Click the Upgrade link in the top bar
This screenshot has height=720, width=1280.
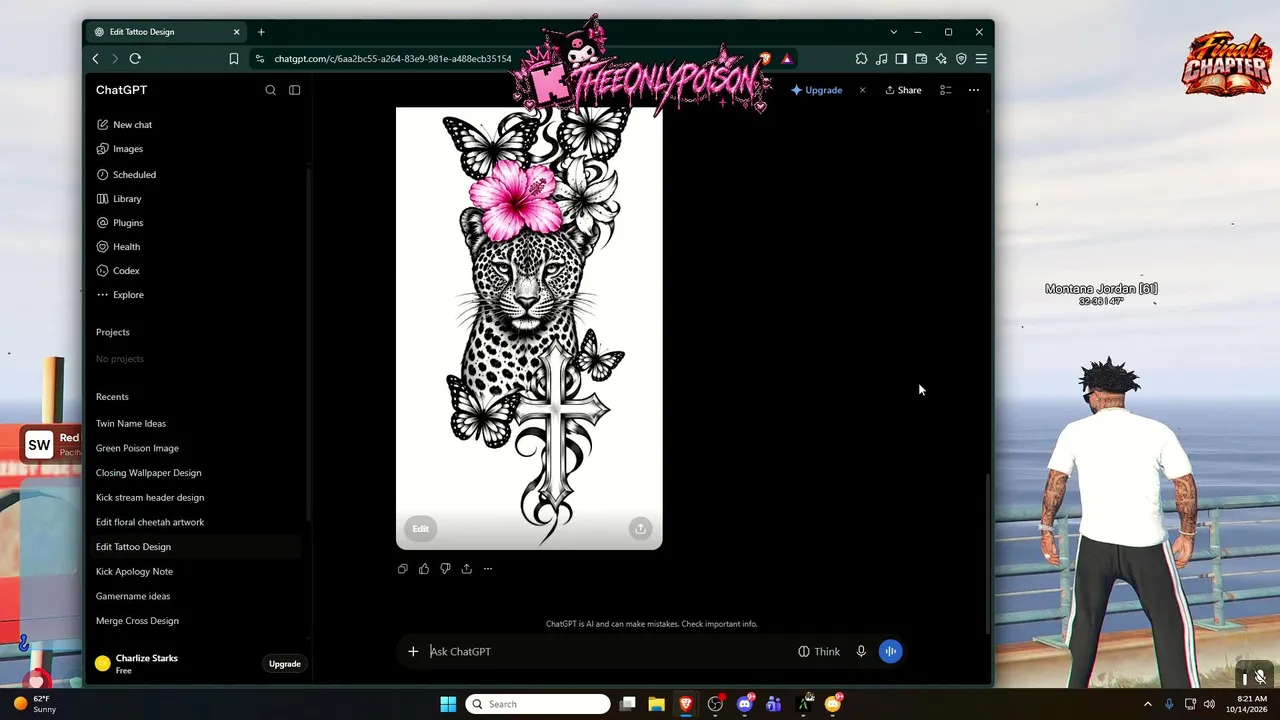[x=817, y=90]
